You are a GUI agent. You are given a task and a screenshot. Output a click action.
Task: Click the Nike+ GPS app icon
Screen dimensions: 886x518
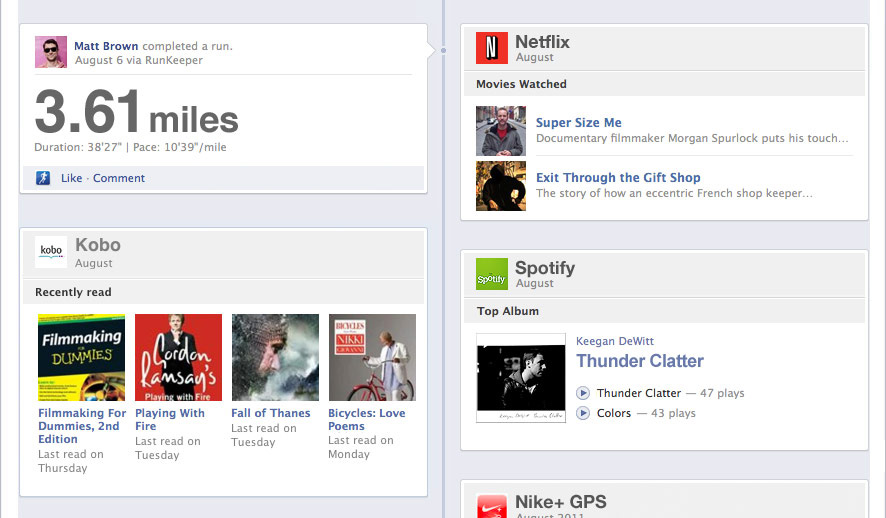pos(491,505)
